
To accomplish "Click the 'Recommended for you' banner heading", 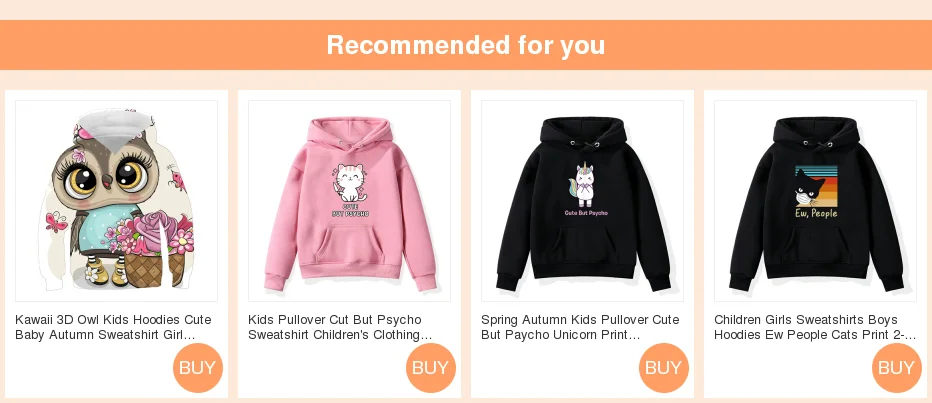I will [x=466, y=45].
